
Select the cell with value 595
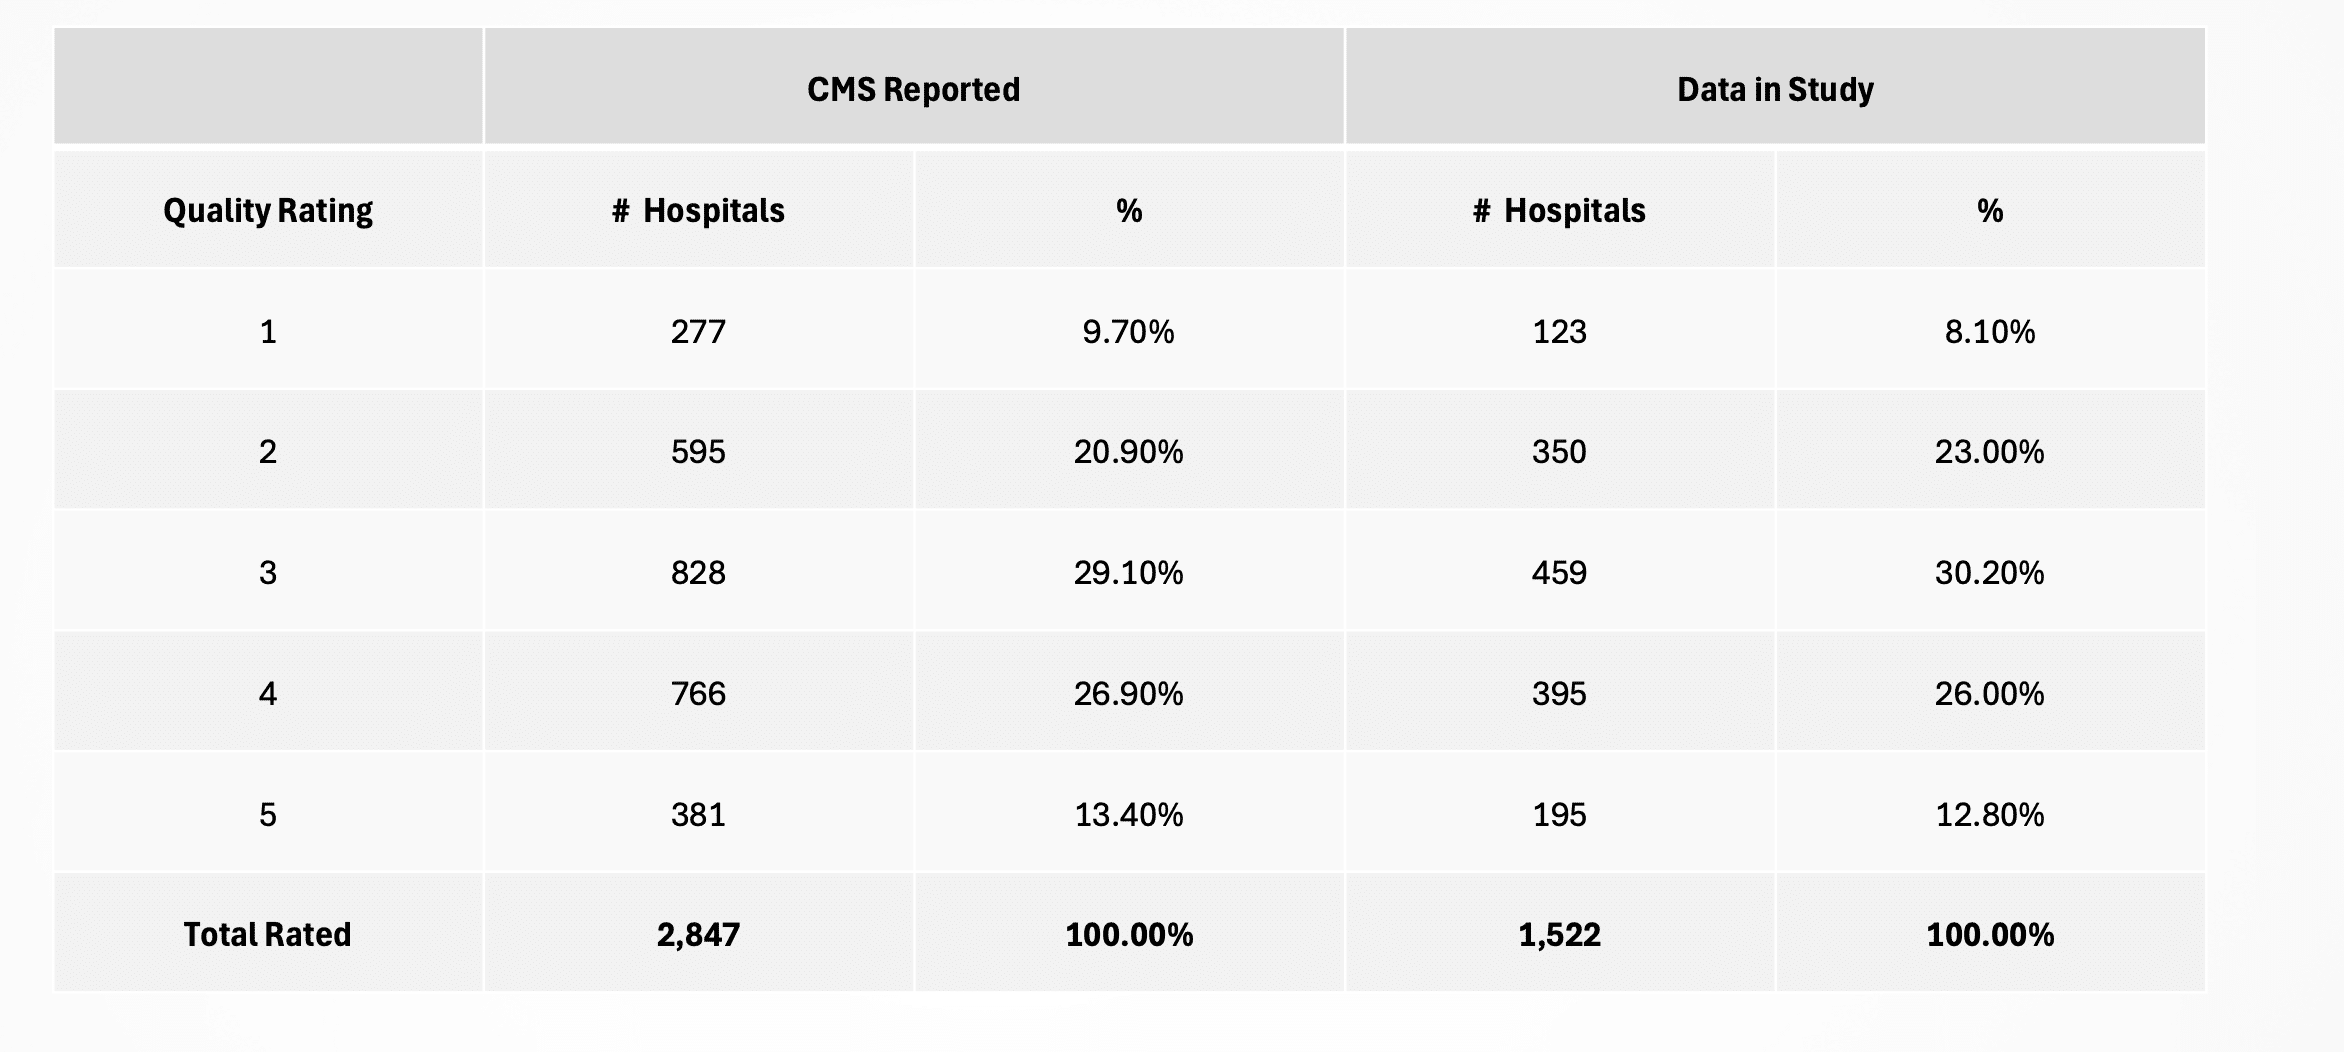tap(698, 451)
